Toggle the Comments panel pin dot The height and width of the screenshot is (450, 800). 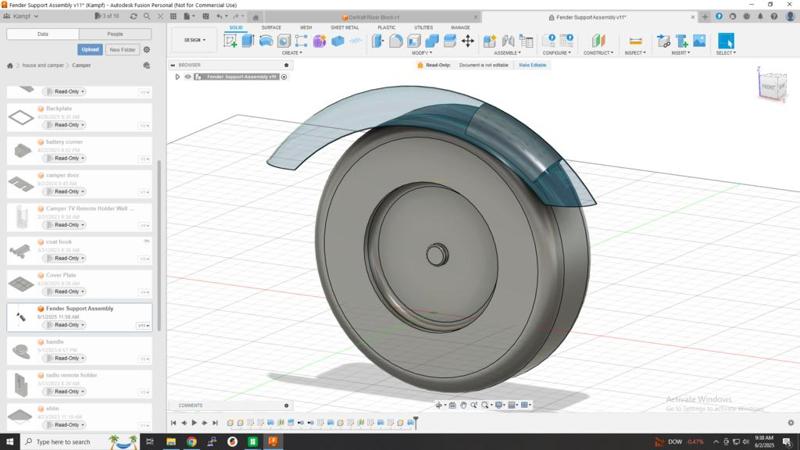pyautogui.click(x=286, y=405)
